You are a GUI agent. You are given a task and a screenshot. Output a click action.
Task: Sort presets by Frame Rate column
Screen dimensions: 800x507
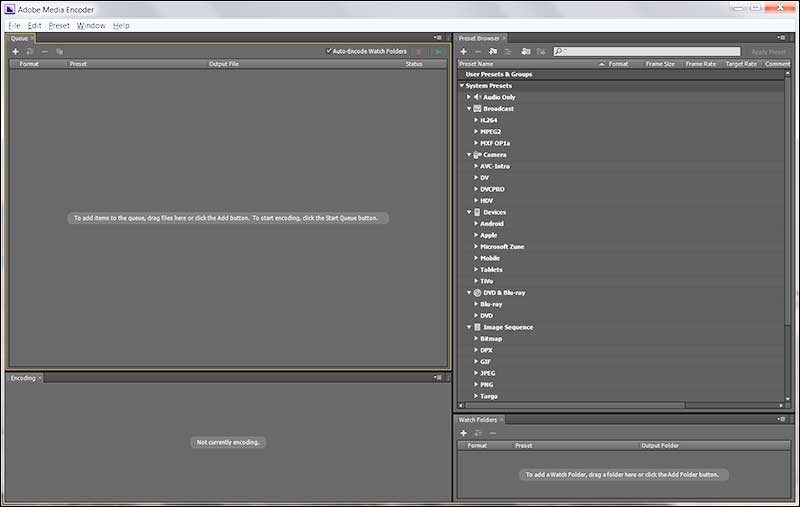click(701, 64)
